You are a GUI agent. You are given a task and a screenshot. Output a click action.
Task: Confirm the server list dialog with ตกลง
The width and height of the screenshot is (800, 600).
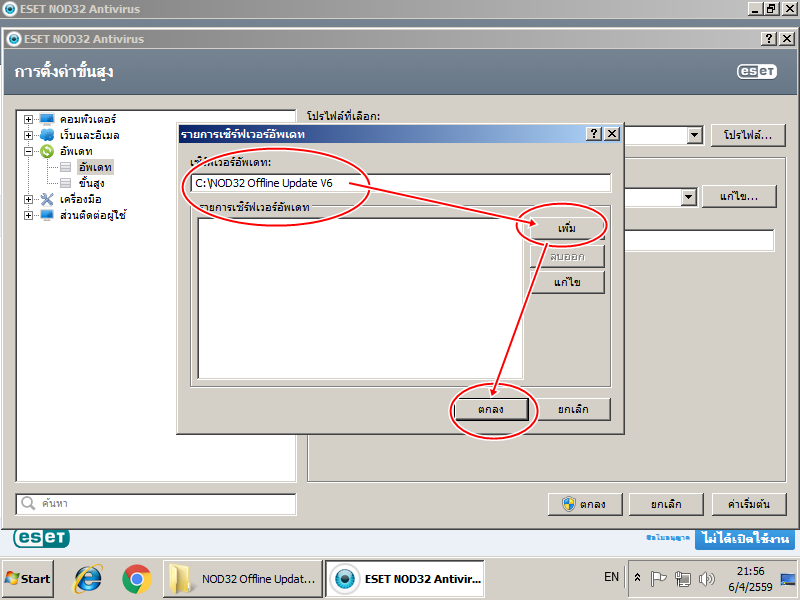[x=491, y=409]
